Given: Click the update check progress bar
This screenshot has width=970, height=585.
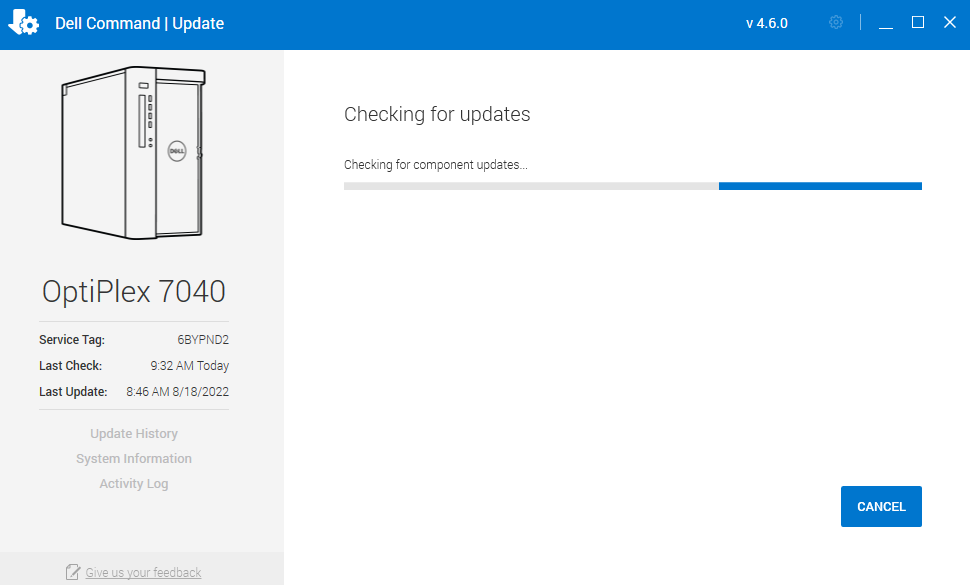Looking at the screenshot, I should click(633, 186).
